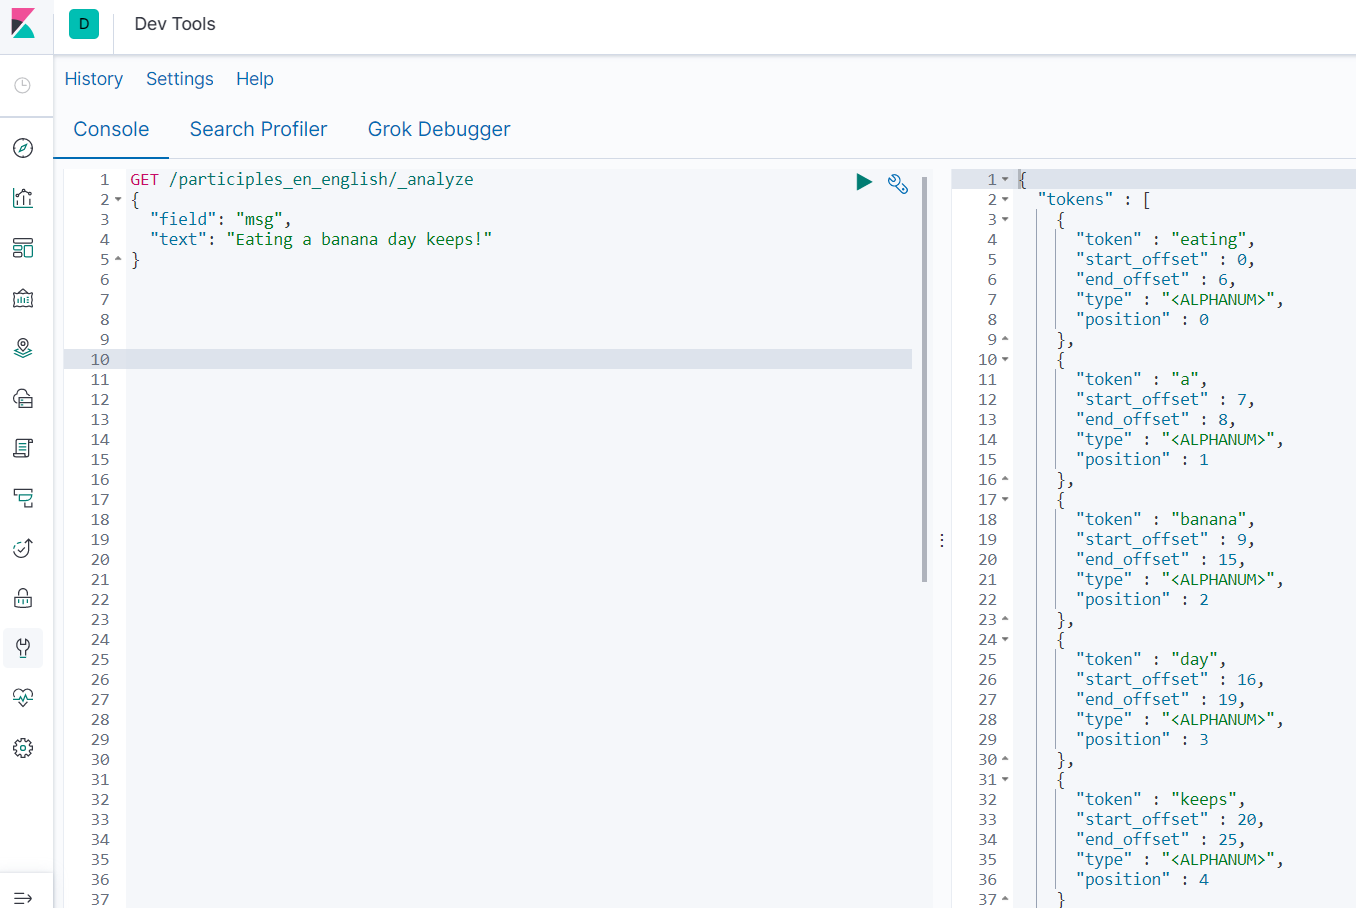Open Recently viewed clock icon
Image resolution: width=1356 pixels, height=908 pixels.
23,86
